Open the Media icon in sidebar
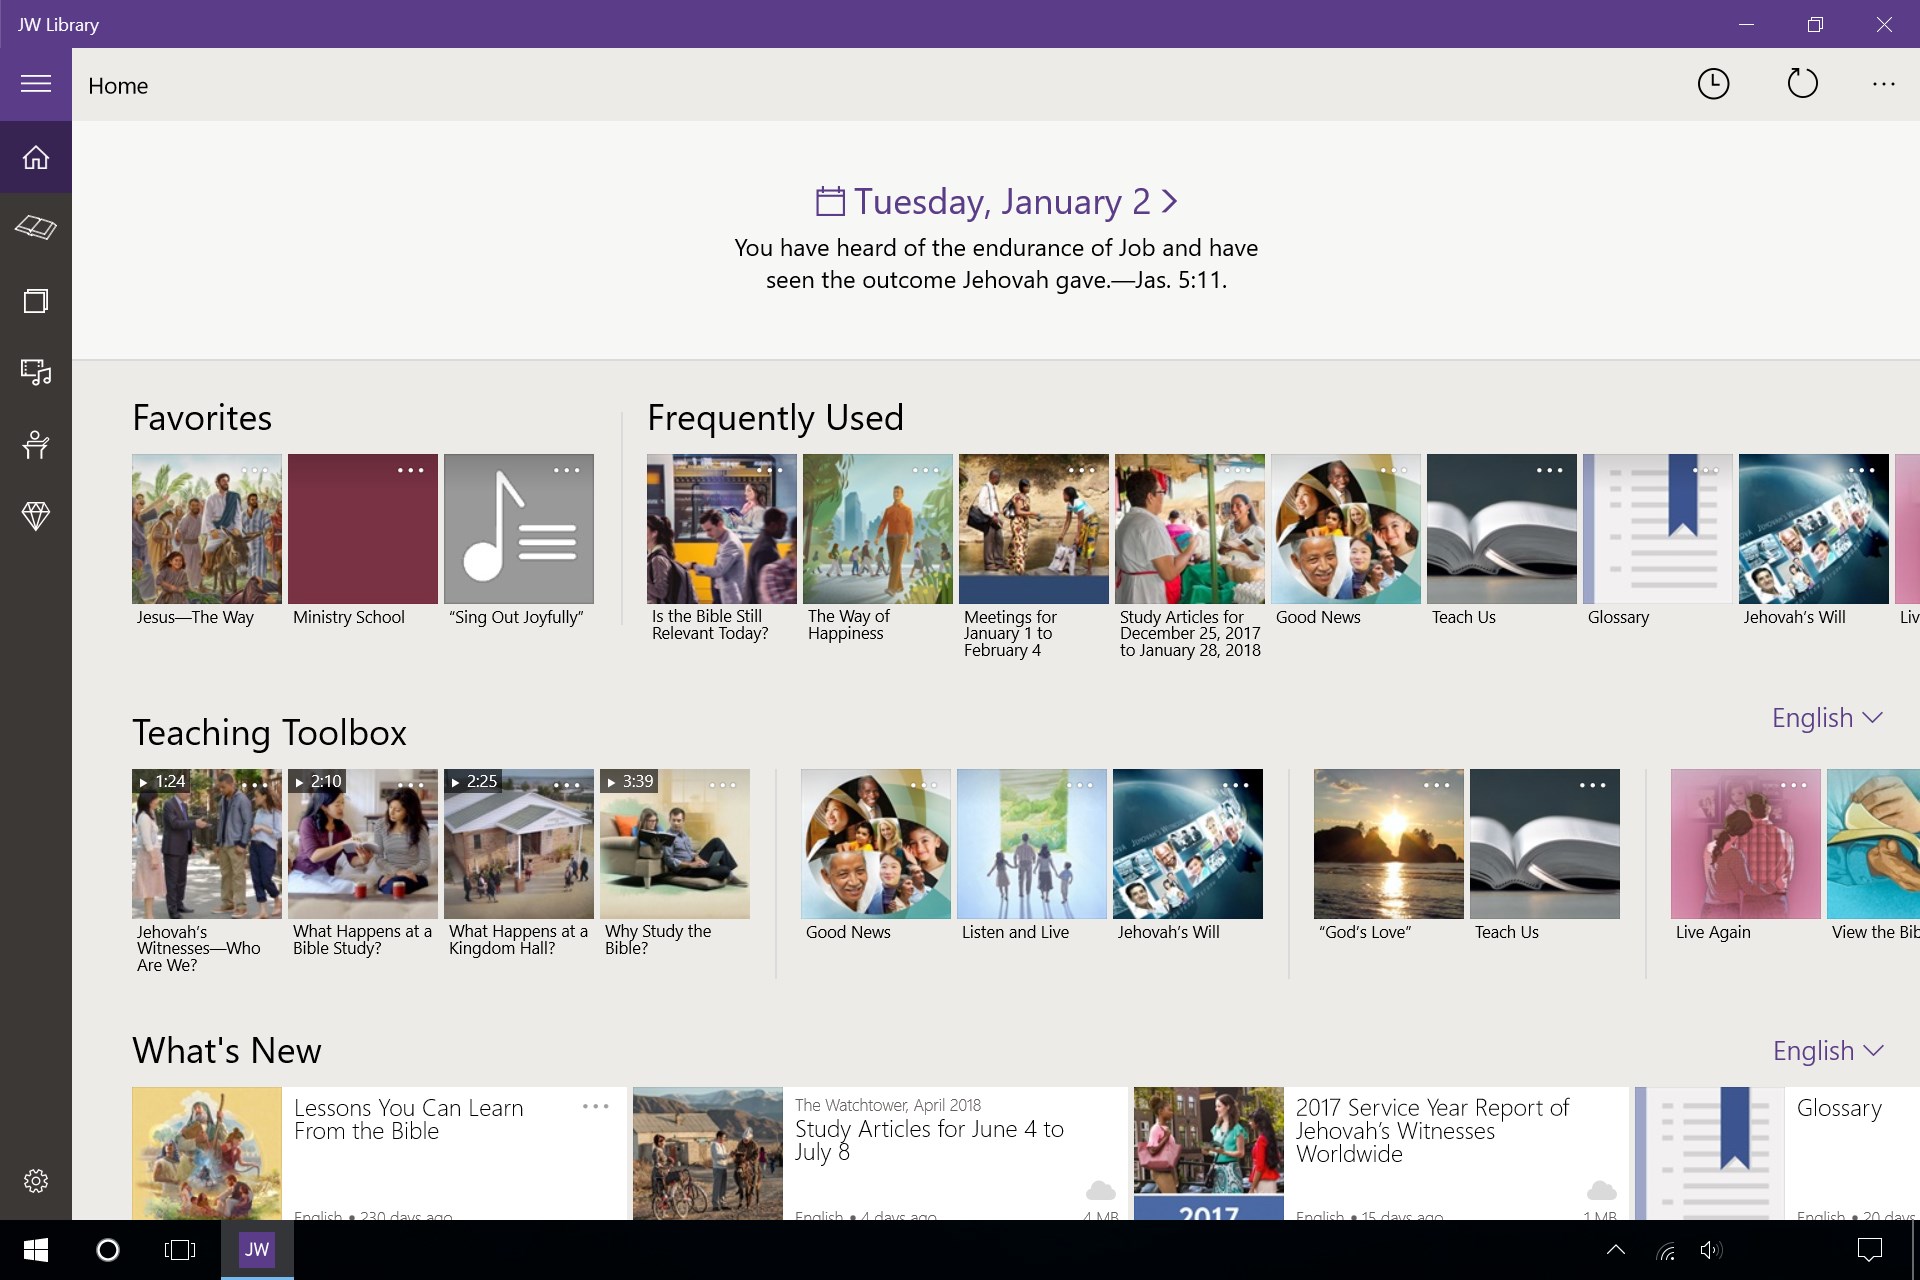 pyautogui.click(x=36, y=372)
